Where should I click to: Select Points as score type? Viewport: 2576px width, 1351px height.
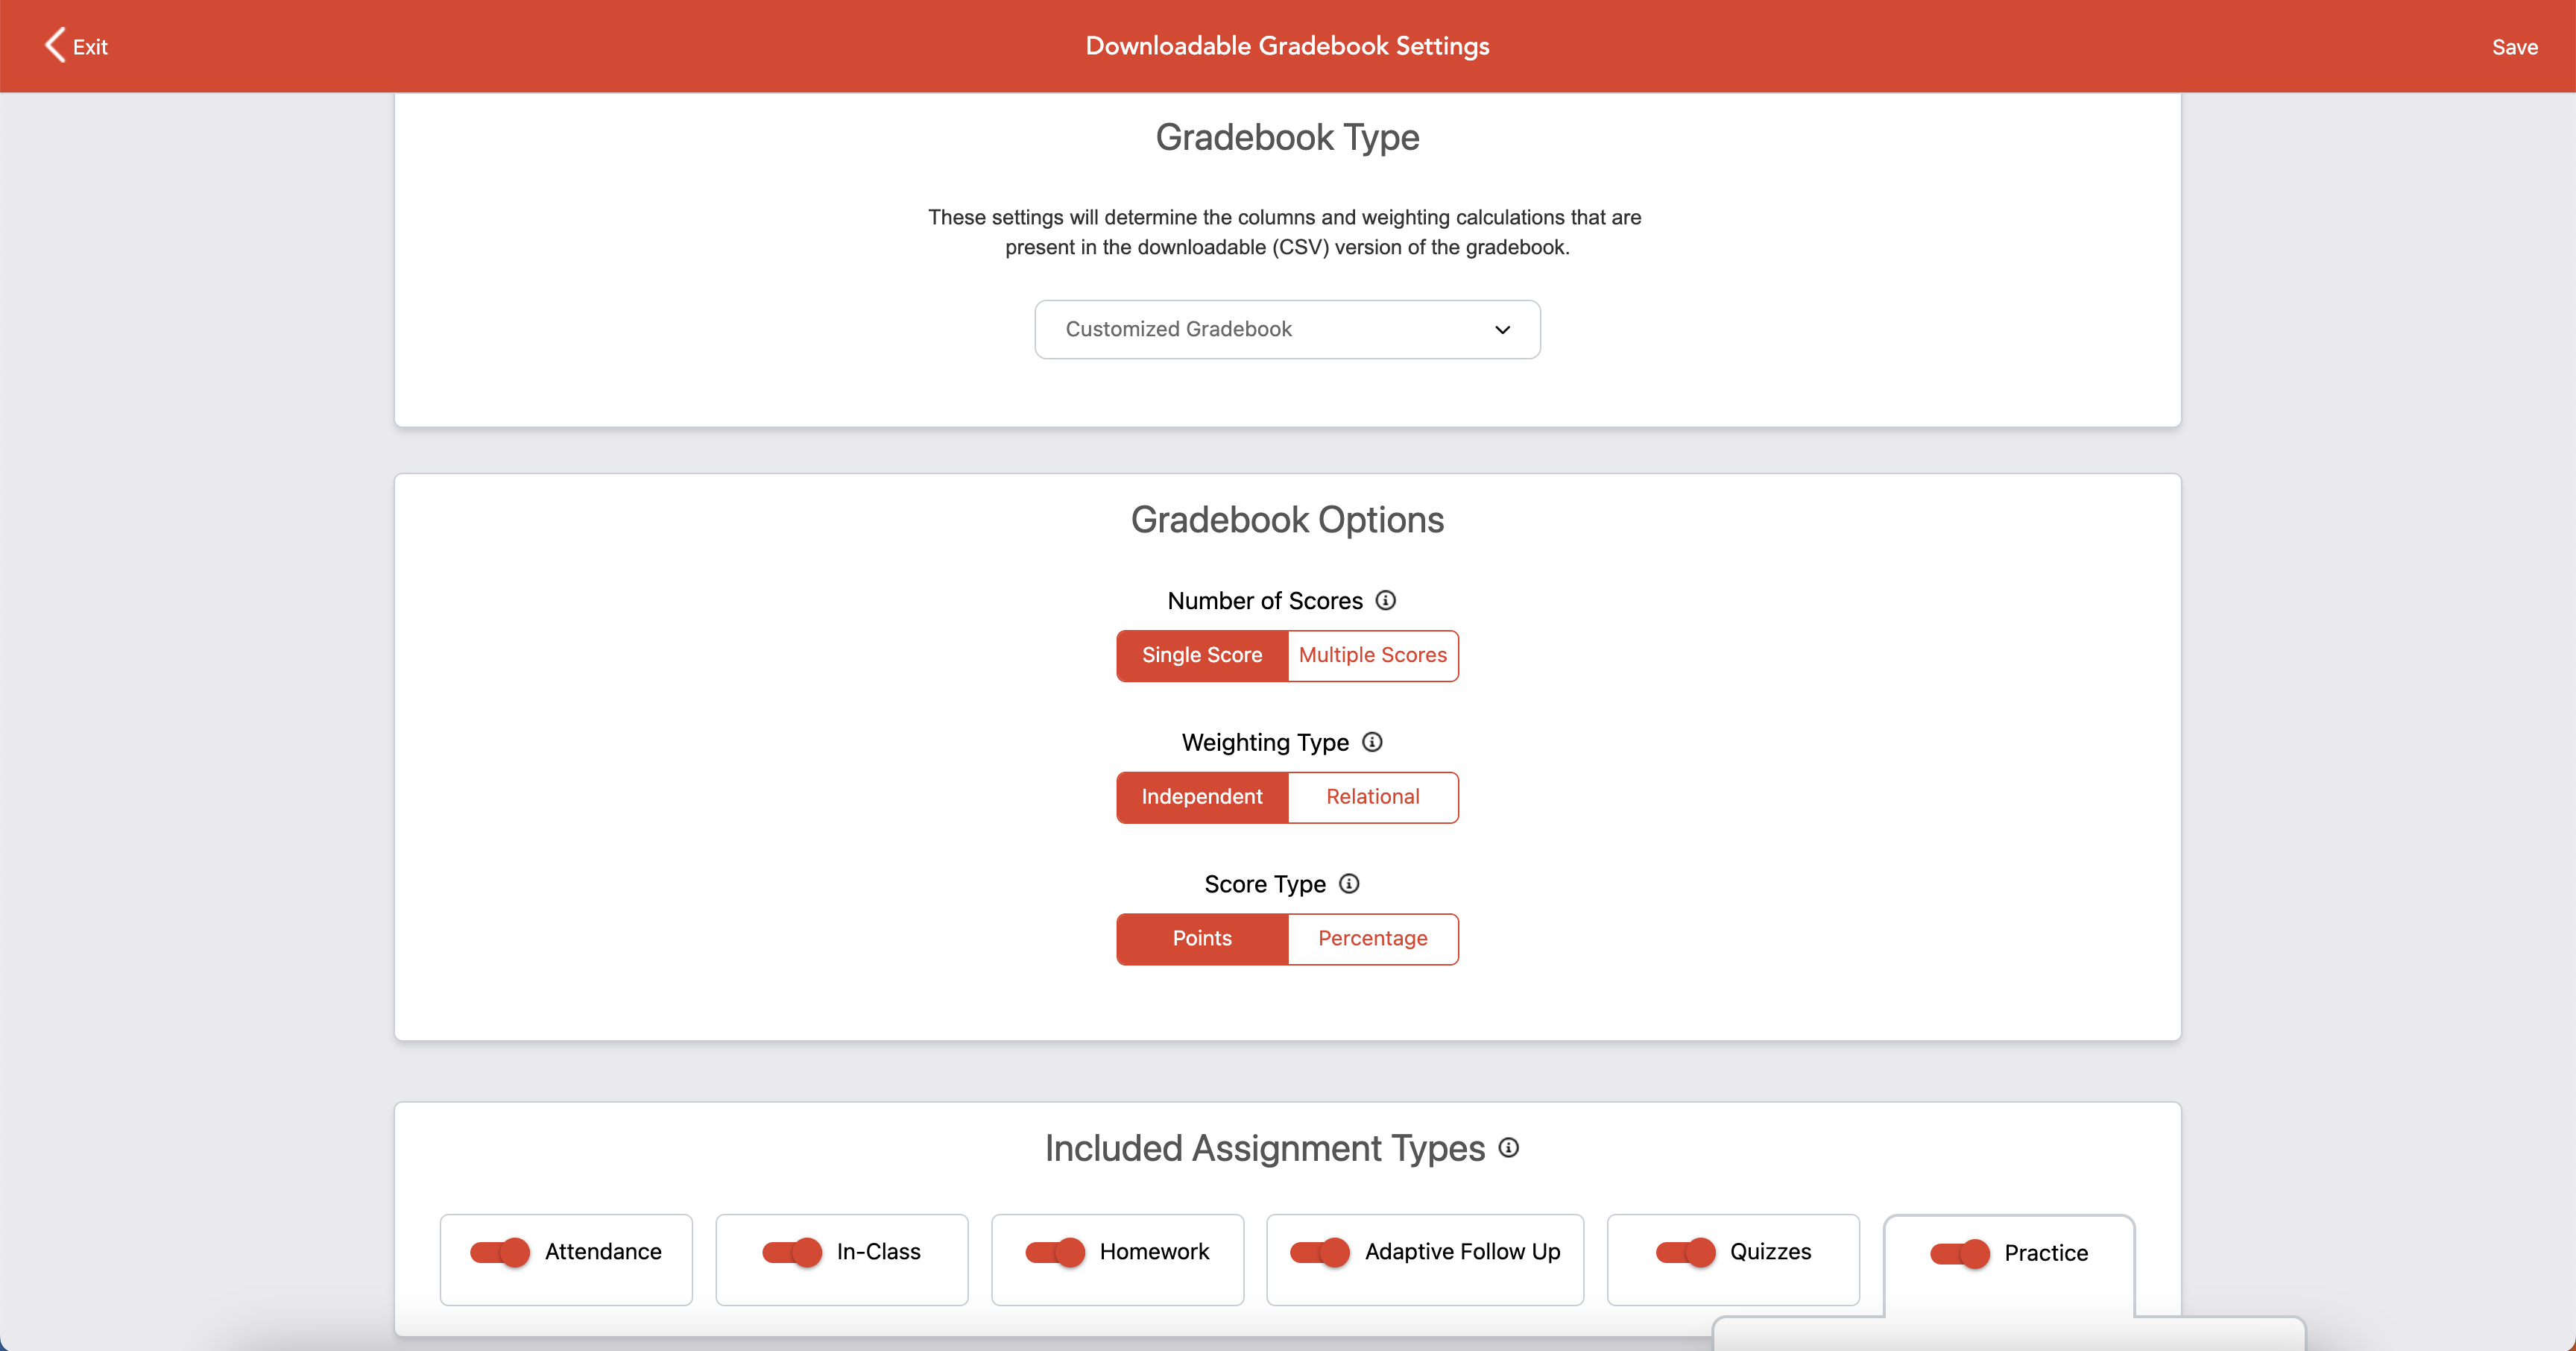(x=1201, y=939)
